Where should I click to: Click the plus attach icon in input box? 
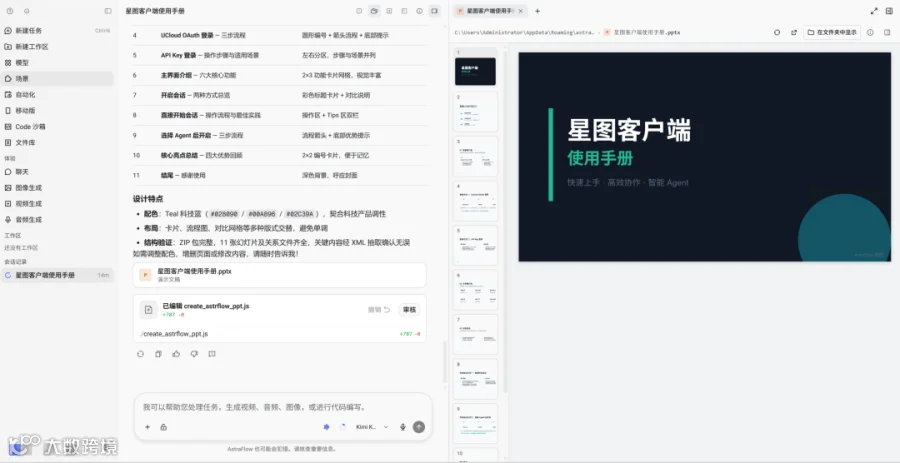(148, 427)
